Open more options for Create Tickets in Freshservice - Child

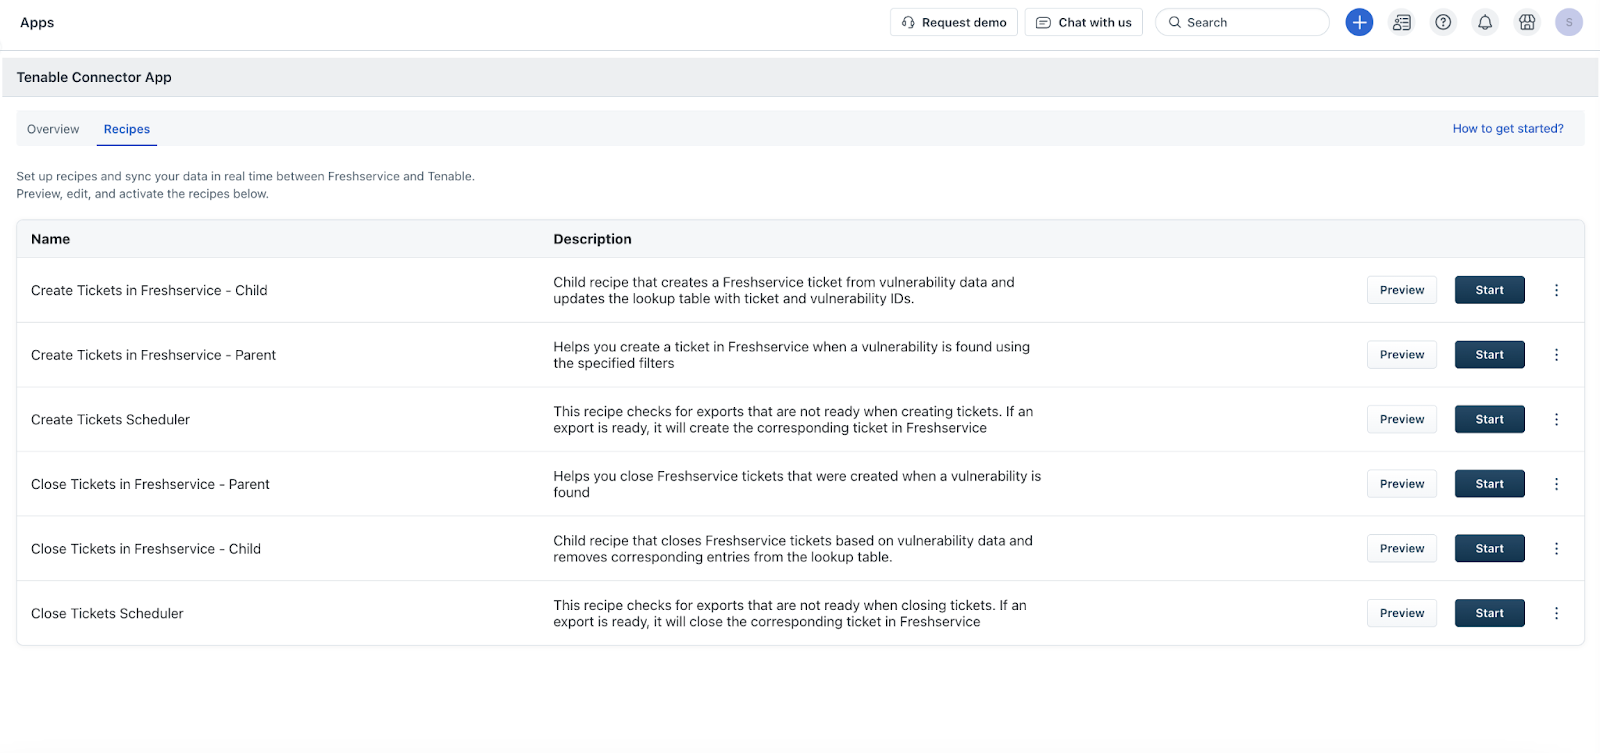click(1556, 290)
